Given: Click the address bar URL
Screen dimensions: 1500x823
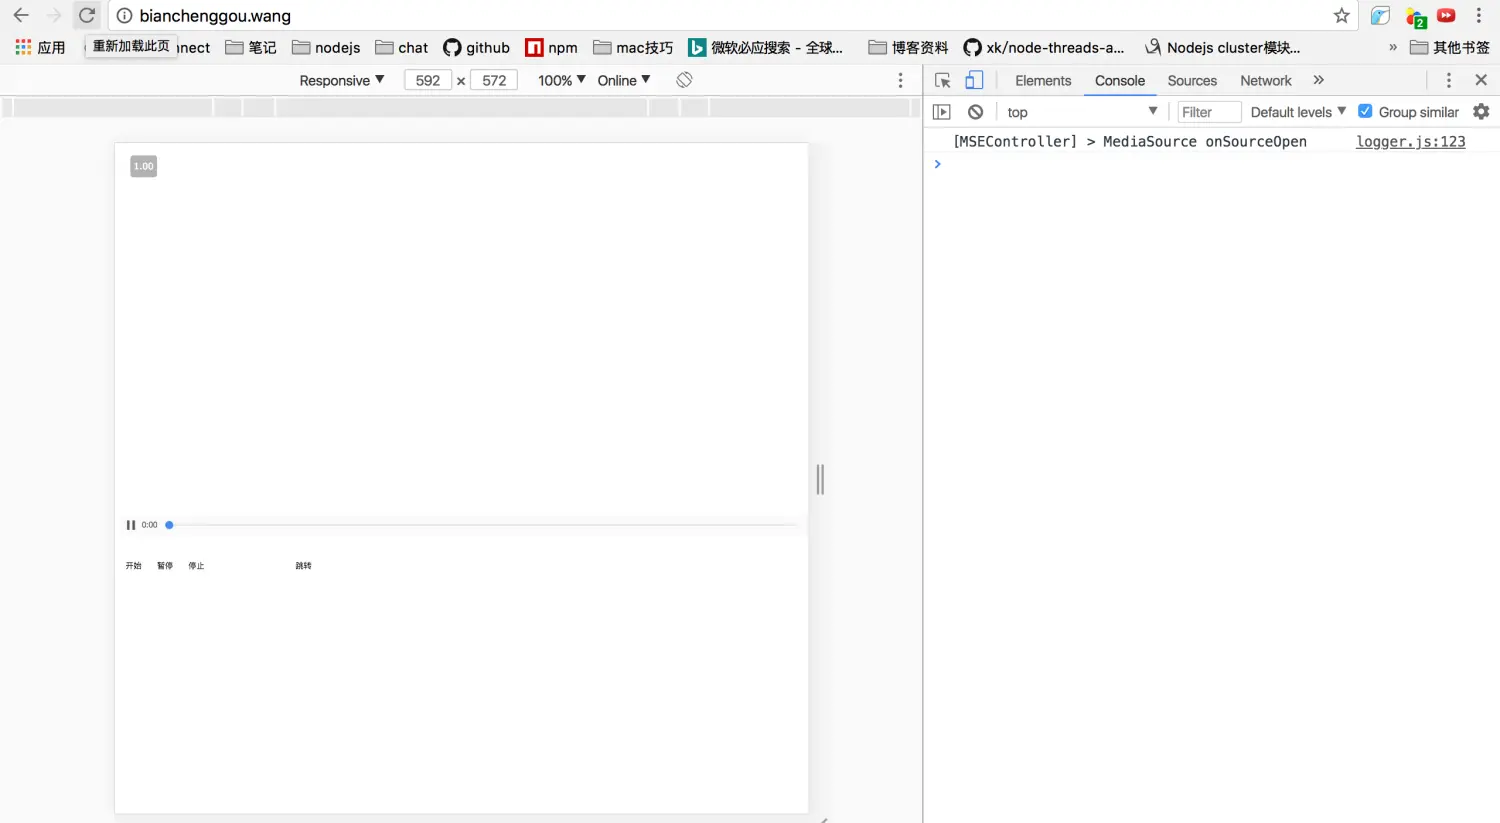Looking at the screenshot, I should [x=215, y=16].
